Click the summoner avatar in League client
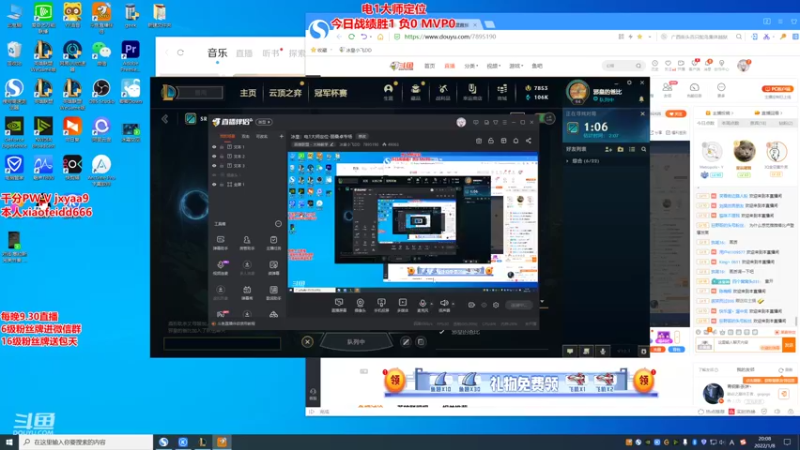This screenshot has width=800, height=450. coord(578,92)
